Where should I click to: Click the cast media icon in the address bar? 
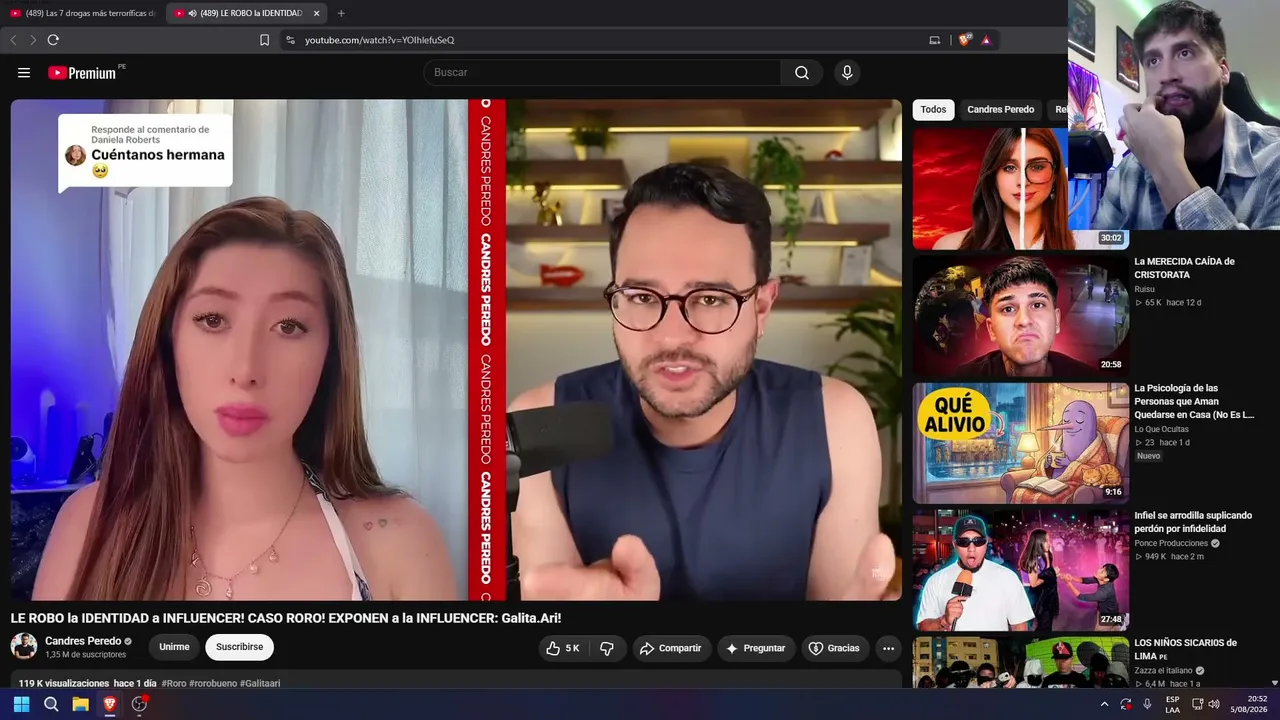(x=935, y=40)
